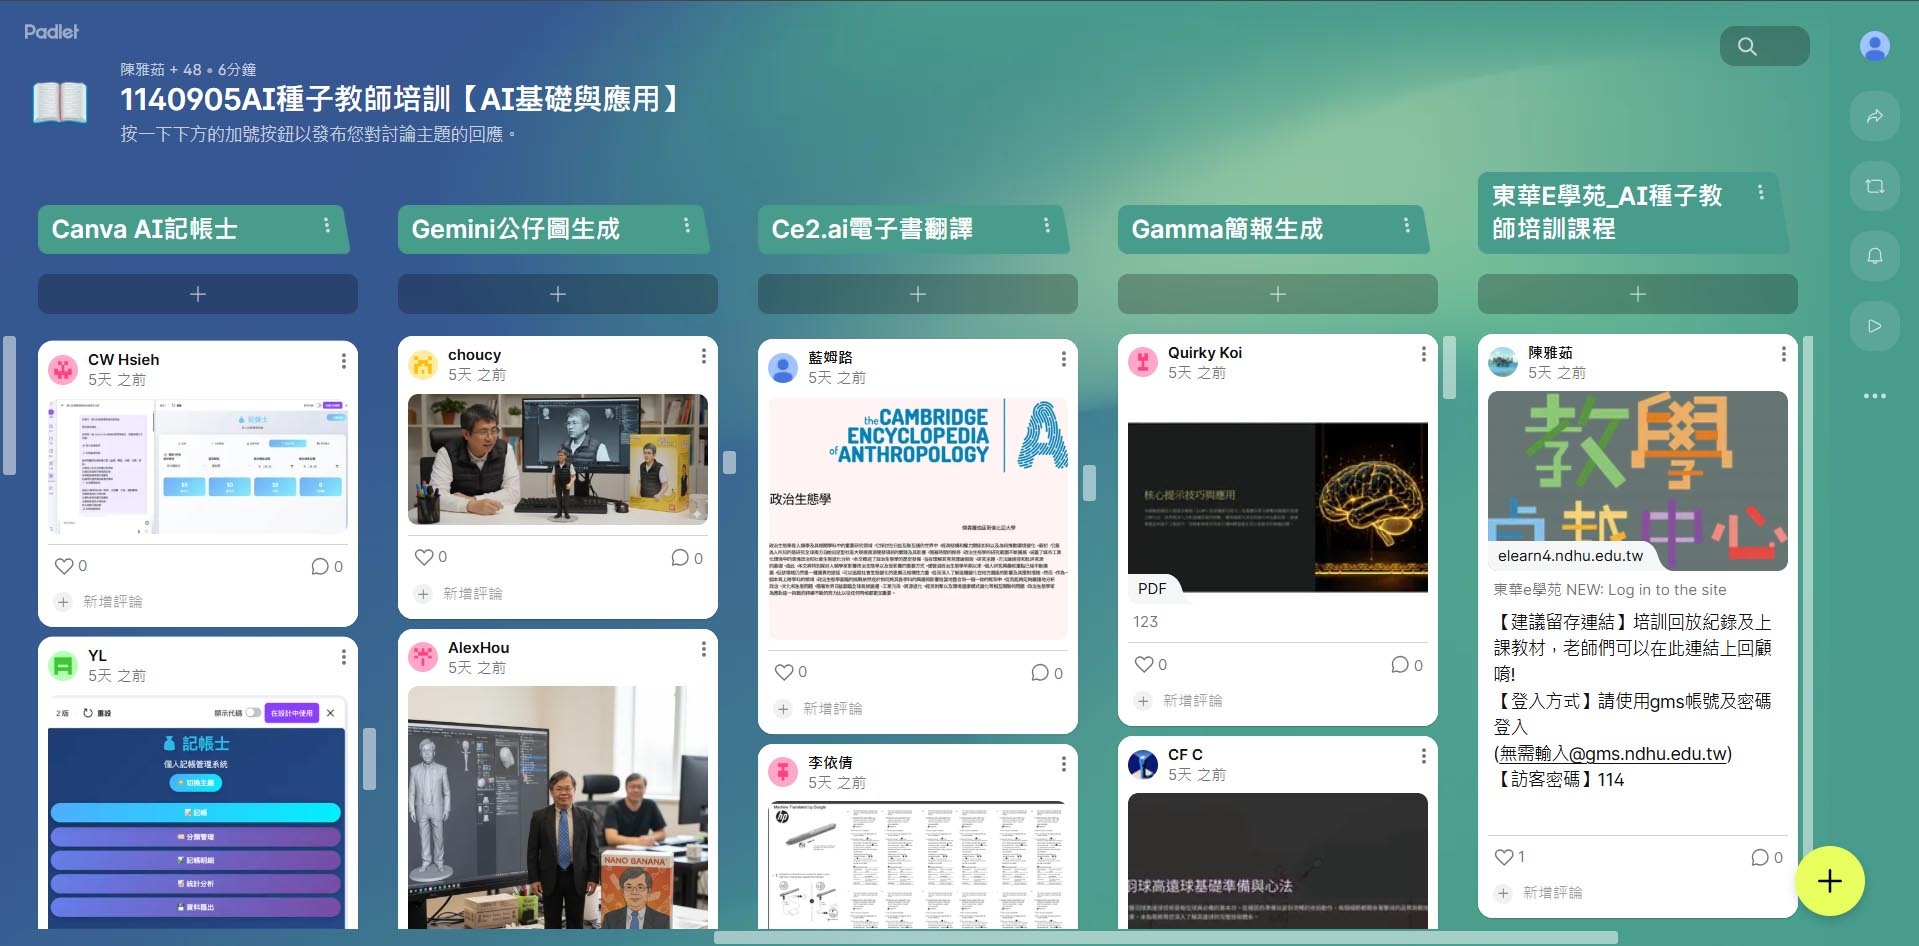Open Gamma簡報生成 section menu
The image size is (1919, 946).
(x=1406, y=226)
